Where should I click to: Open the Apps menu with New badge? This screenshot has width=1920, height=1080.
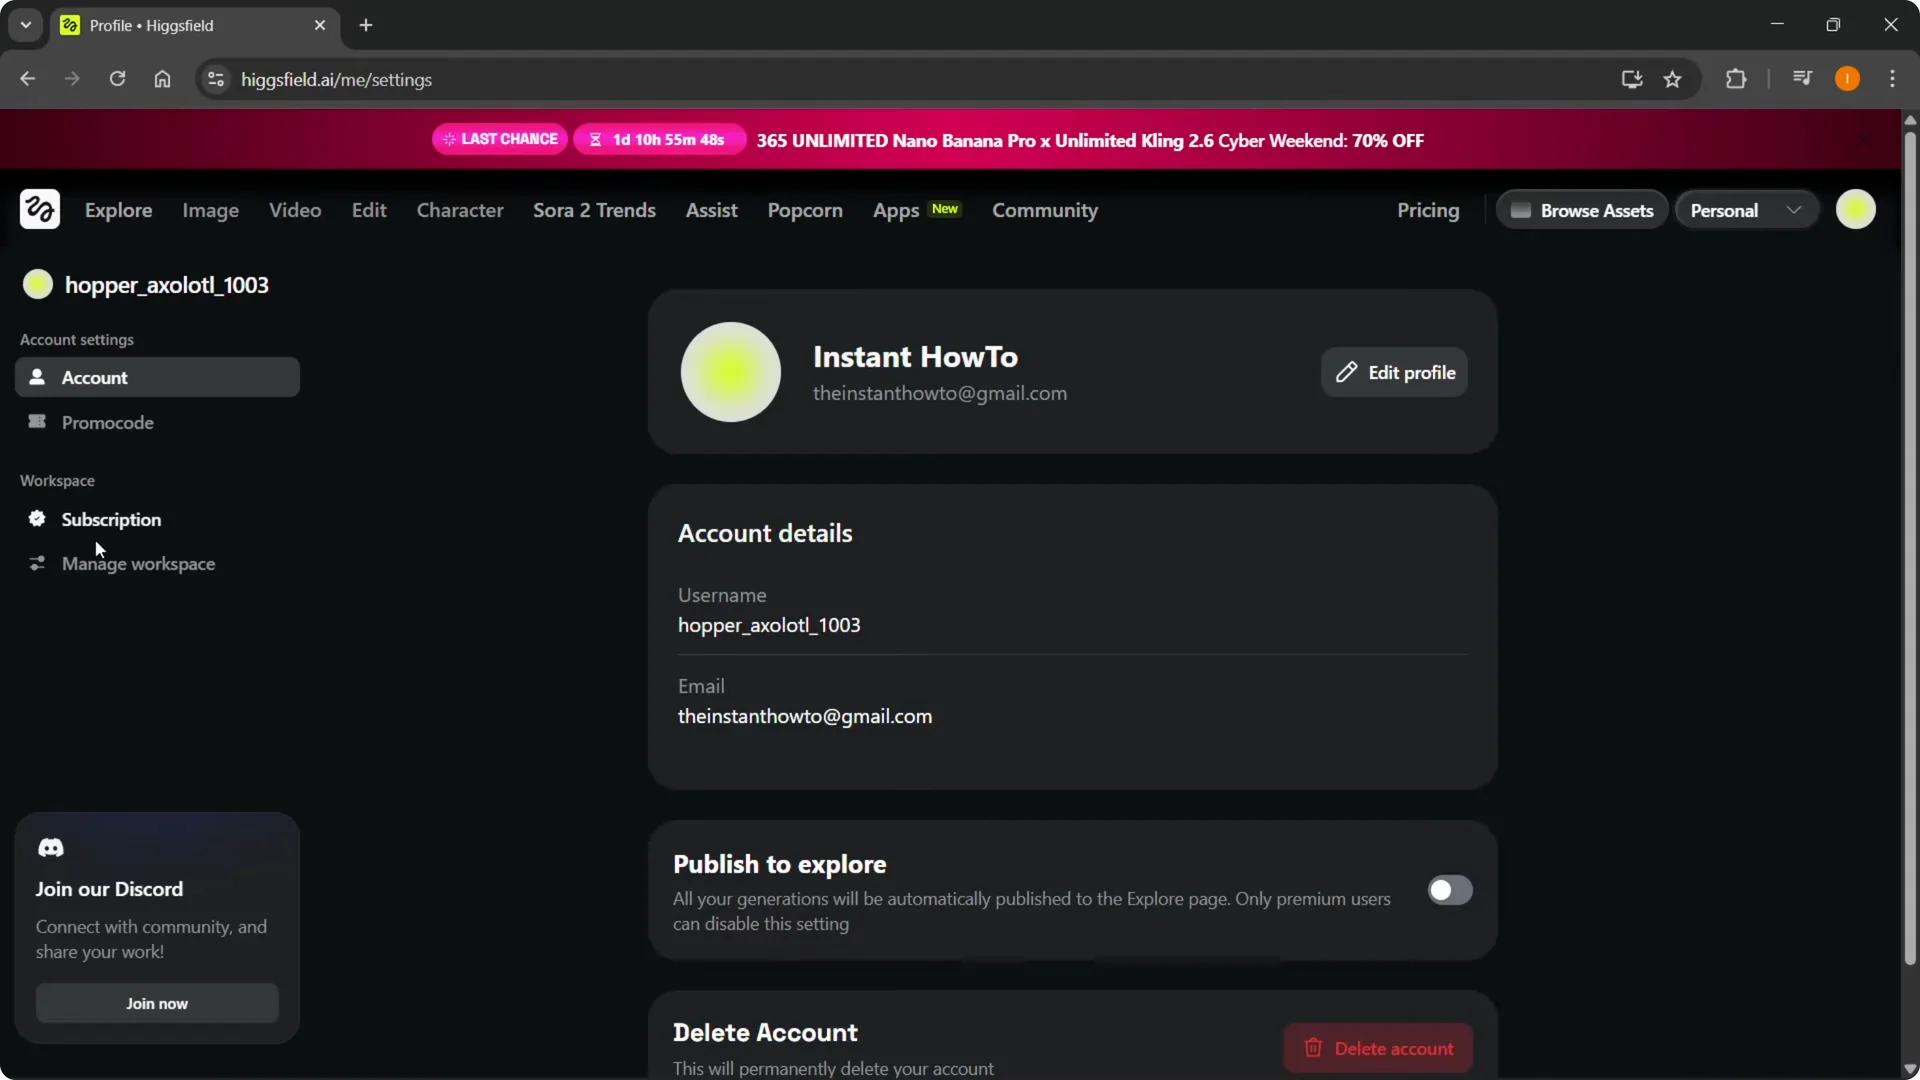point(897,211)
